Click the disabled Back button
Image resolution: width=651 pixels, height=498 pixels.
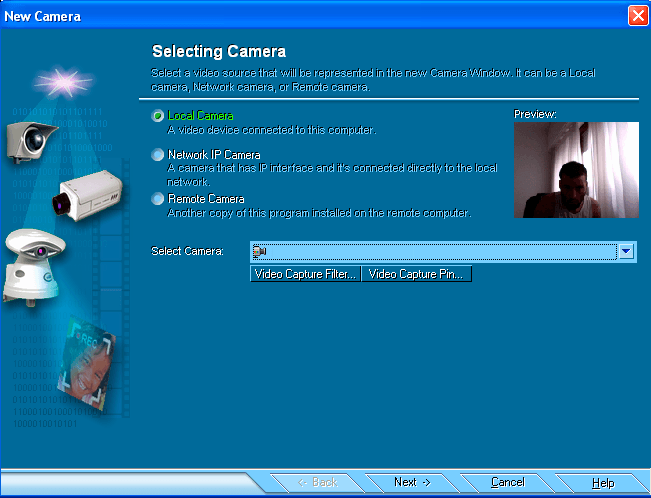pyautogui.click(x=318, y=482)
